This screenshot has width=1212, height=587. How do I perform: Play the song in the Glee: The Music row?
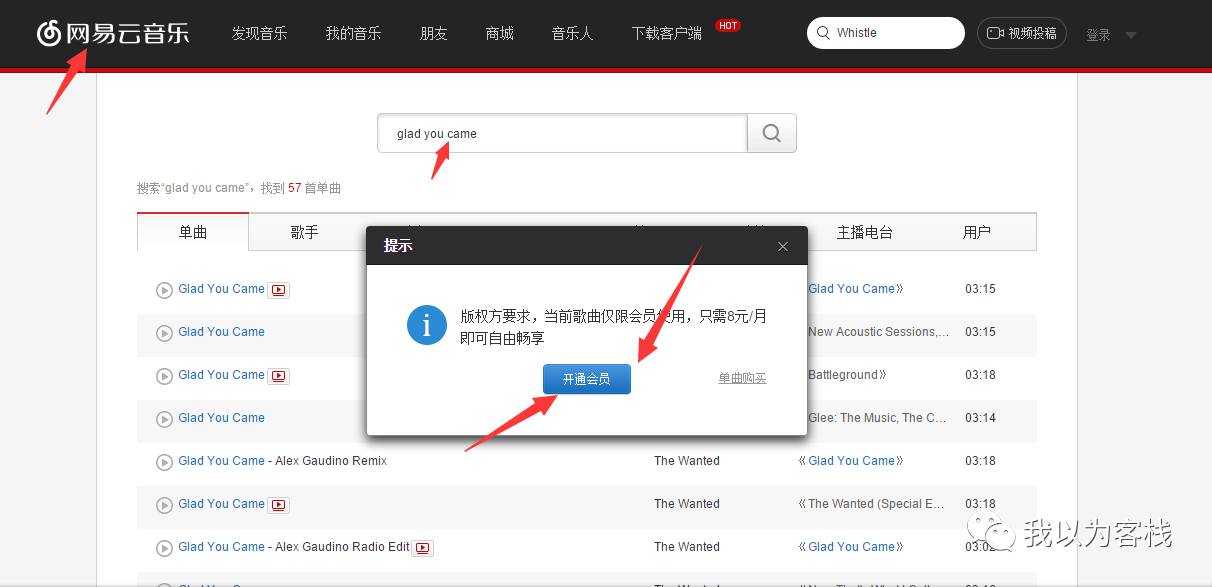pos(164,419)
